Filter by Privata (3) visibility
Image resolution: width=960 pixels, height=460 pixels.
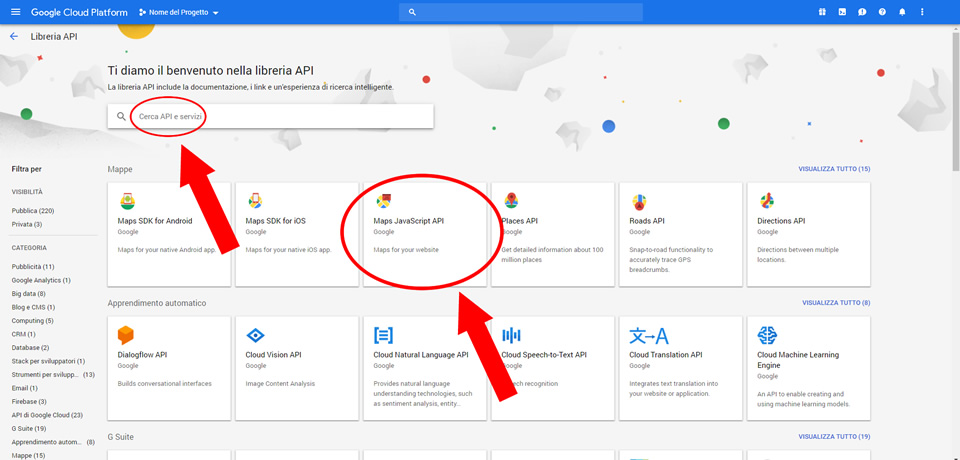27,224
